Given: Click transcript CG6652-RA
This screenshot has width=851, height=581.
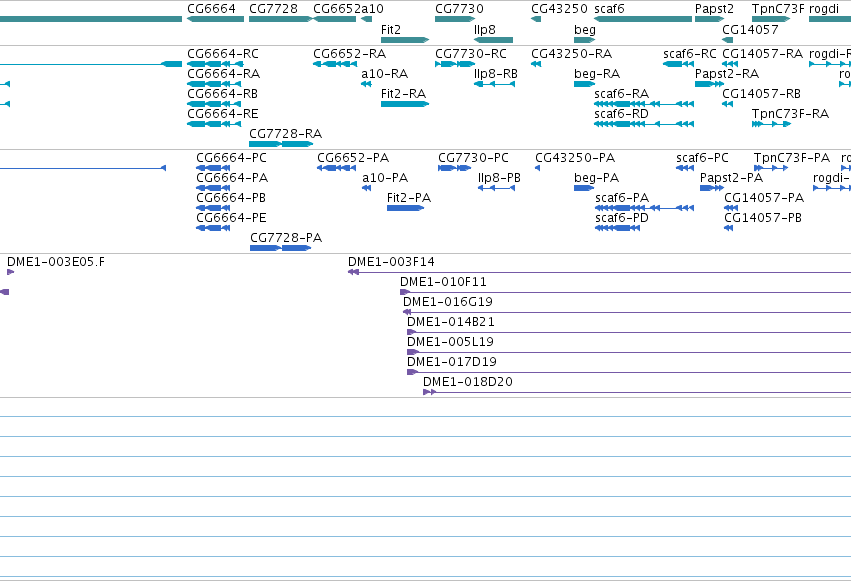Looking at the screenshot, I should pyautogui.click(x=334, y=64).
